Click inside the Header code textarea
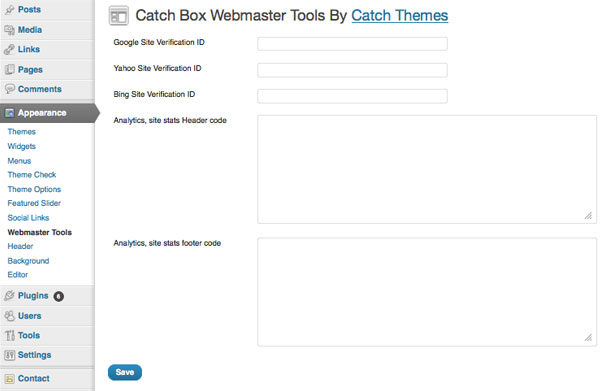 click(427, 169)
